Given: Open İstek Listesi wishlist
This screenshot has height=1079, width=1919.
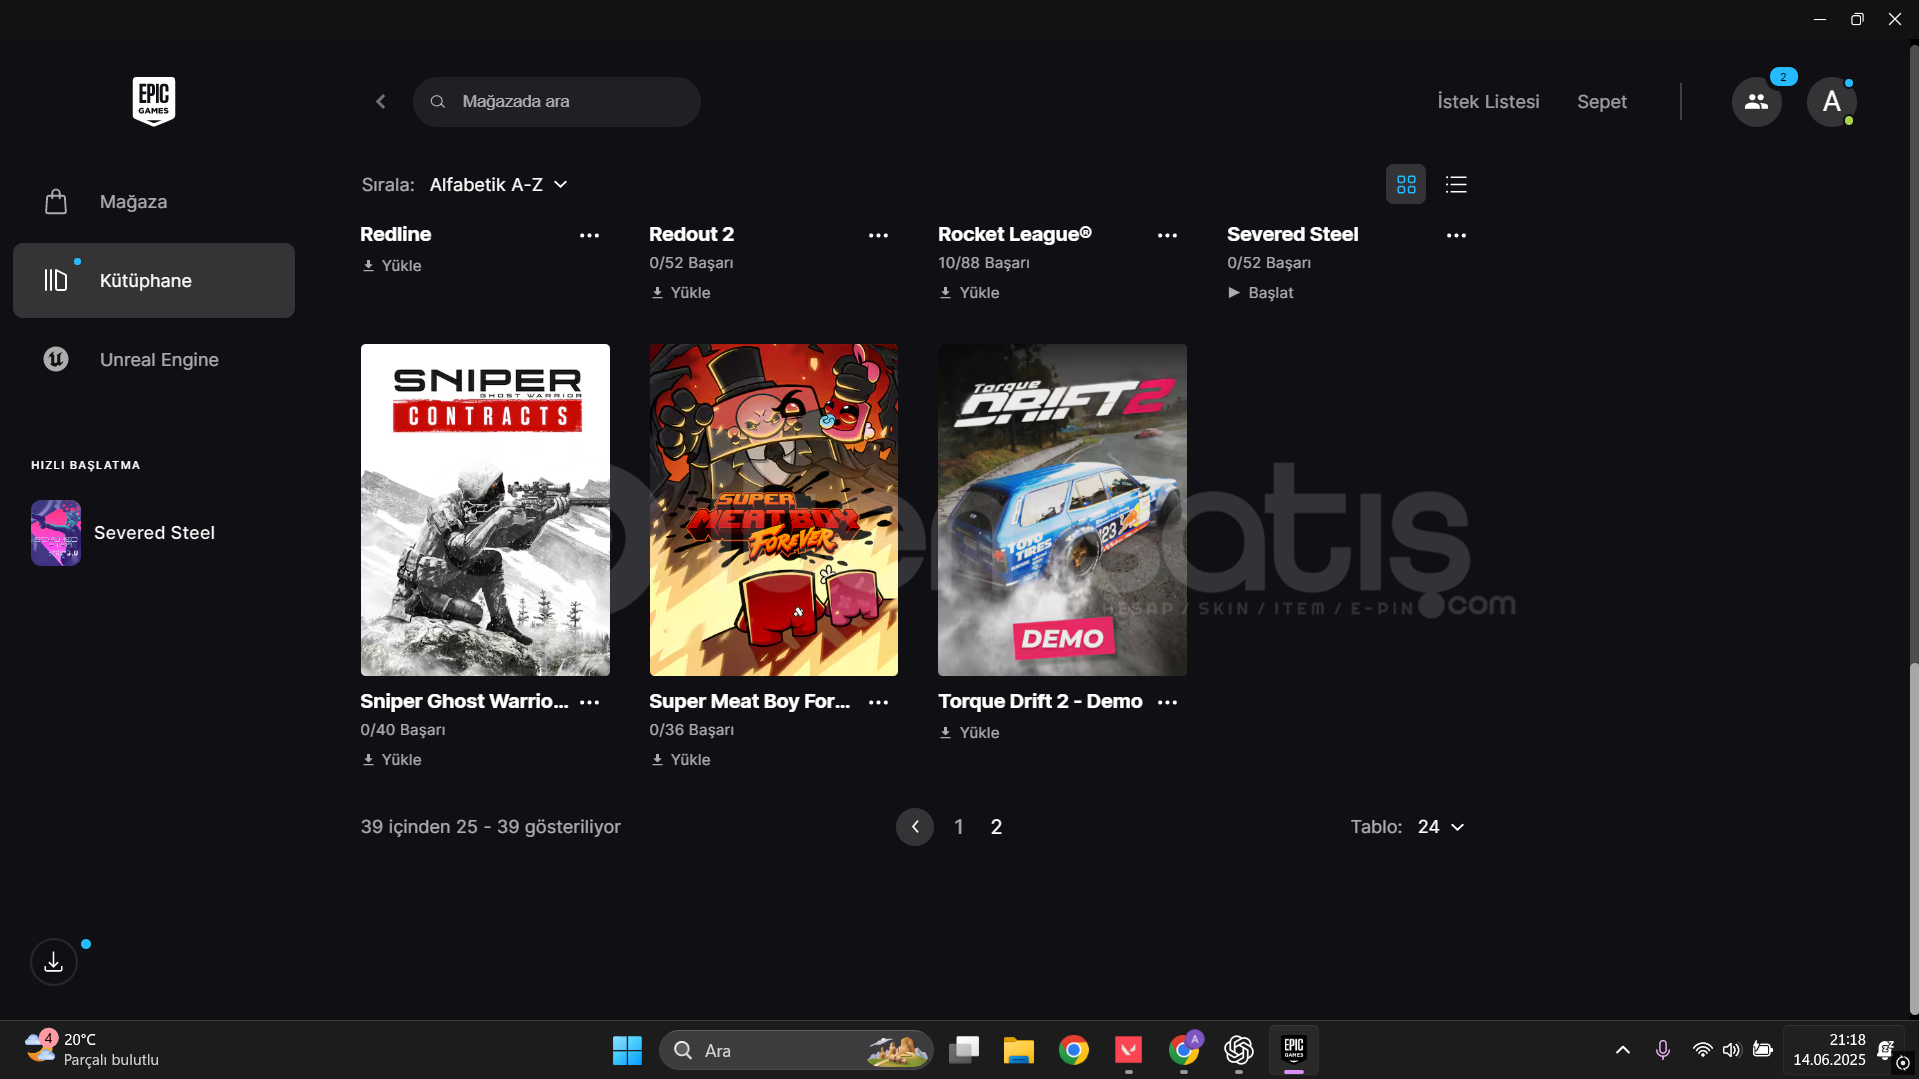Looking at the screenshot, I should point(1488,102).
